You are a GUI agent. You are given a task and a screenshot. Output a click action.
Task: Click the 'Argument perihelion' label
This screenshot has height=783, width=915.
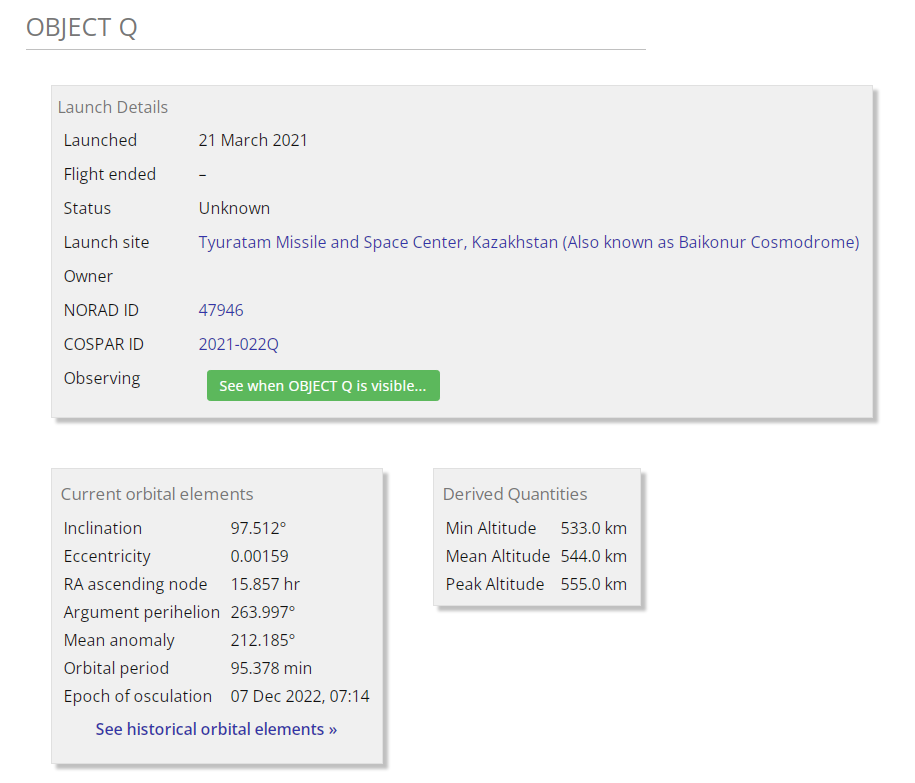click(142, 612)
